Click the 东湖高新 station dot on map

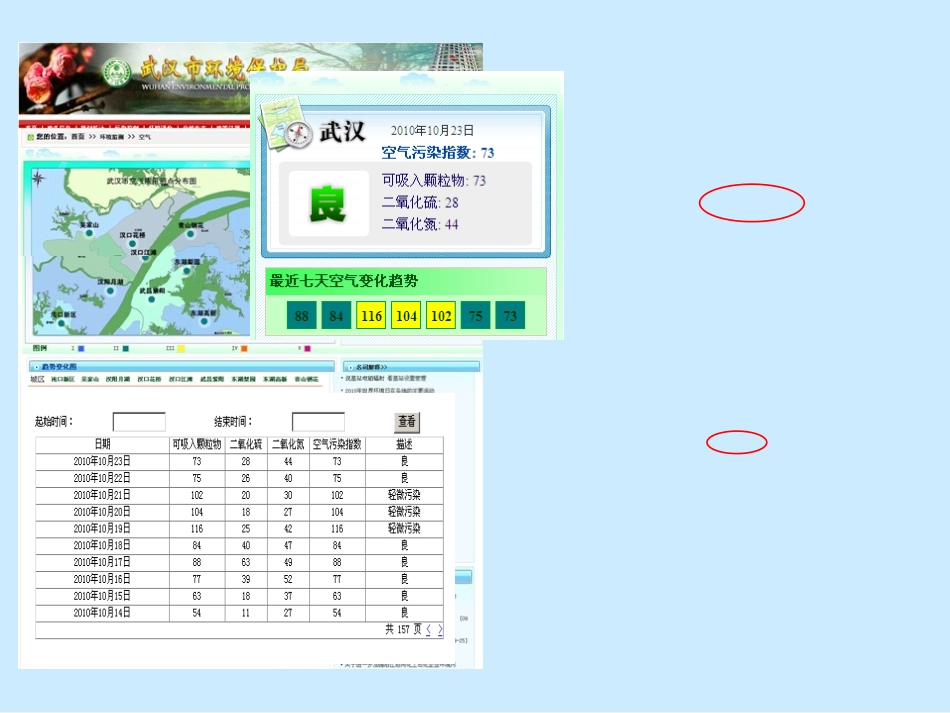204,321
